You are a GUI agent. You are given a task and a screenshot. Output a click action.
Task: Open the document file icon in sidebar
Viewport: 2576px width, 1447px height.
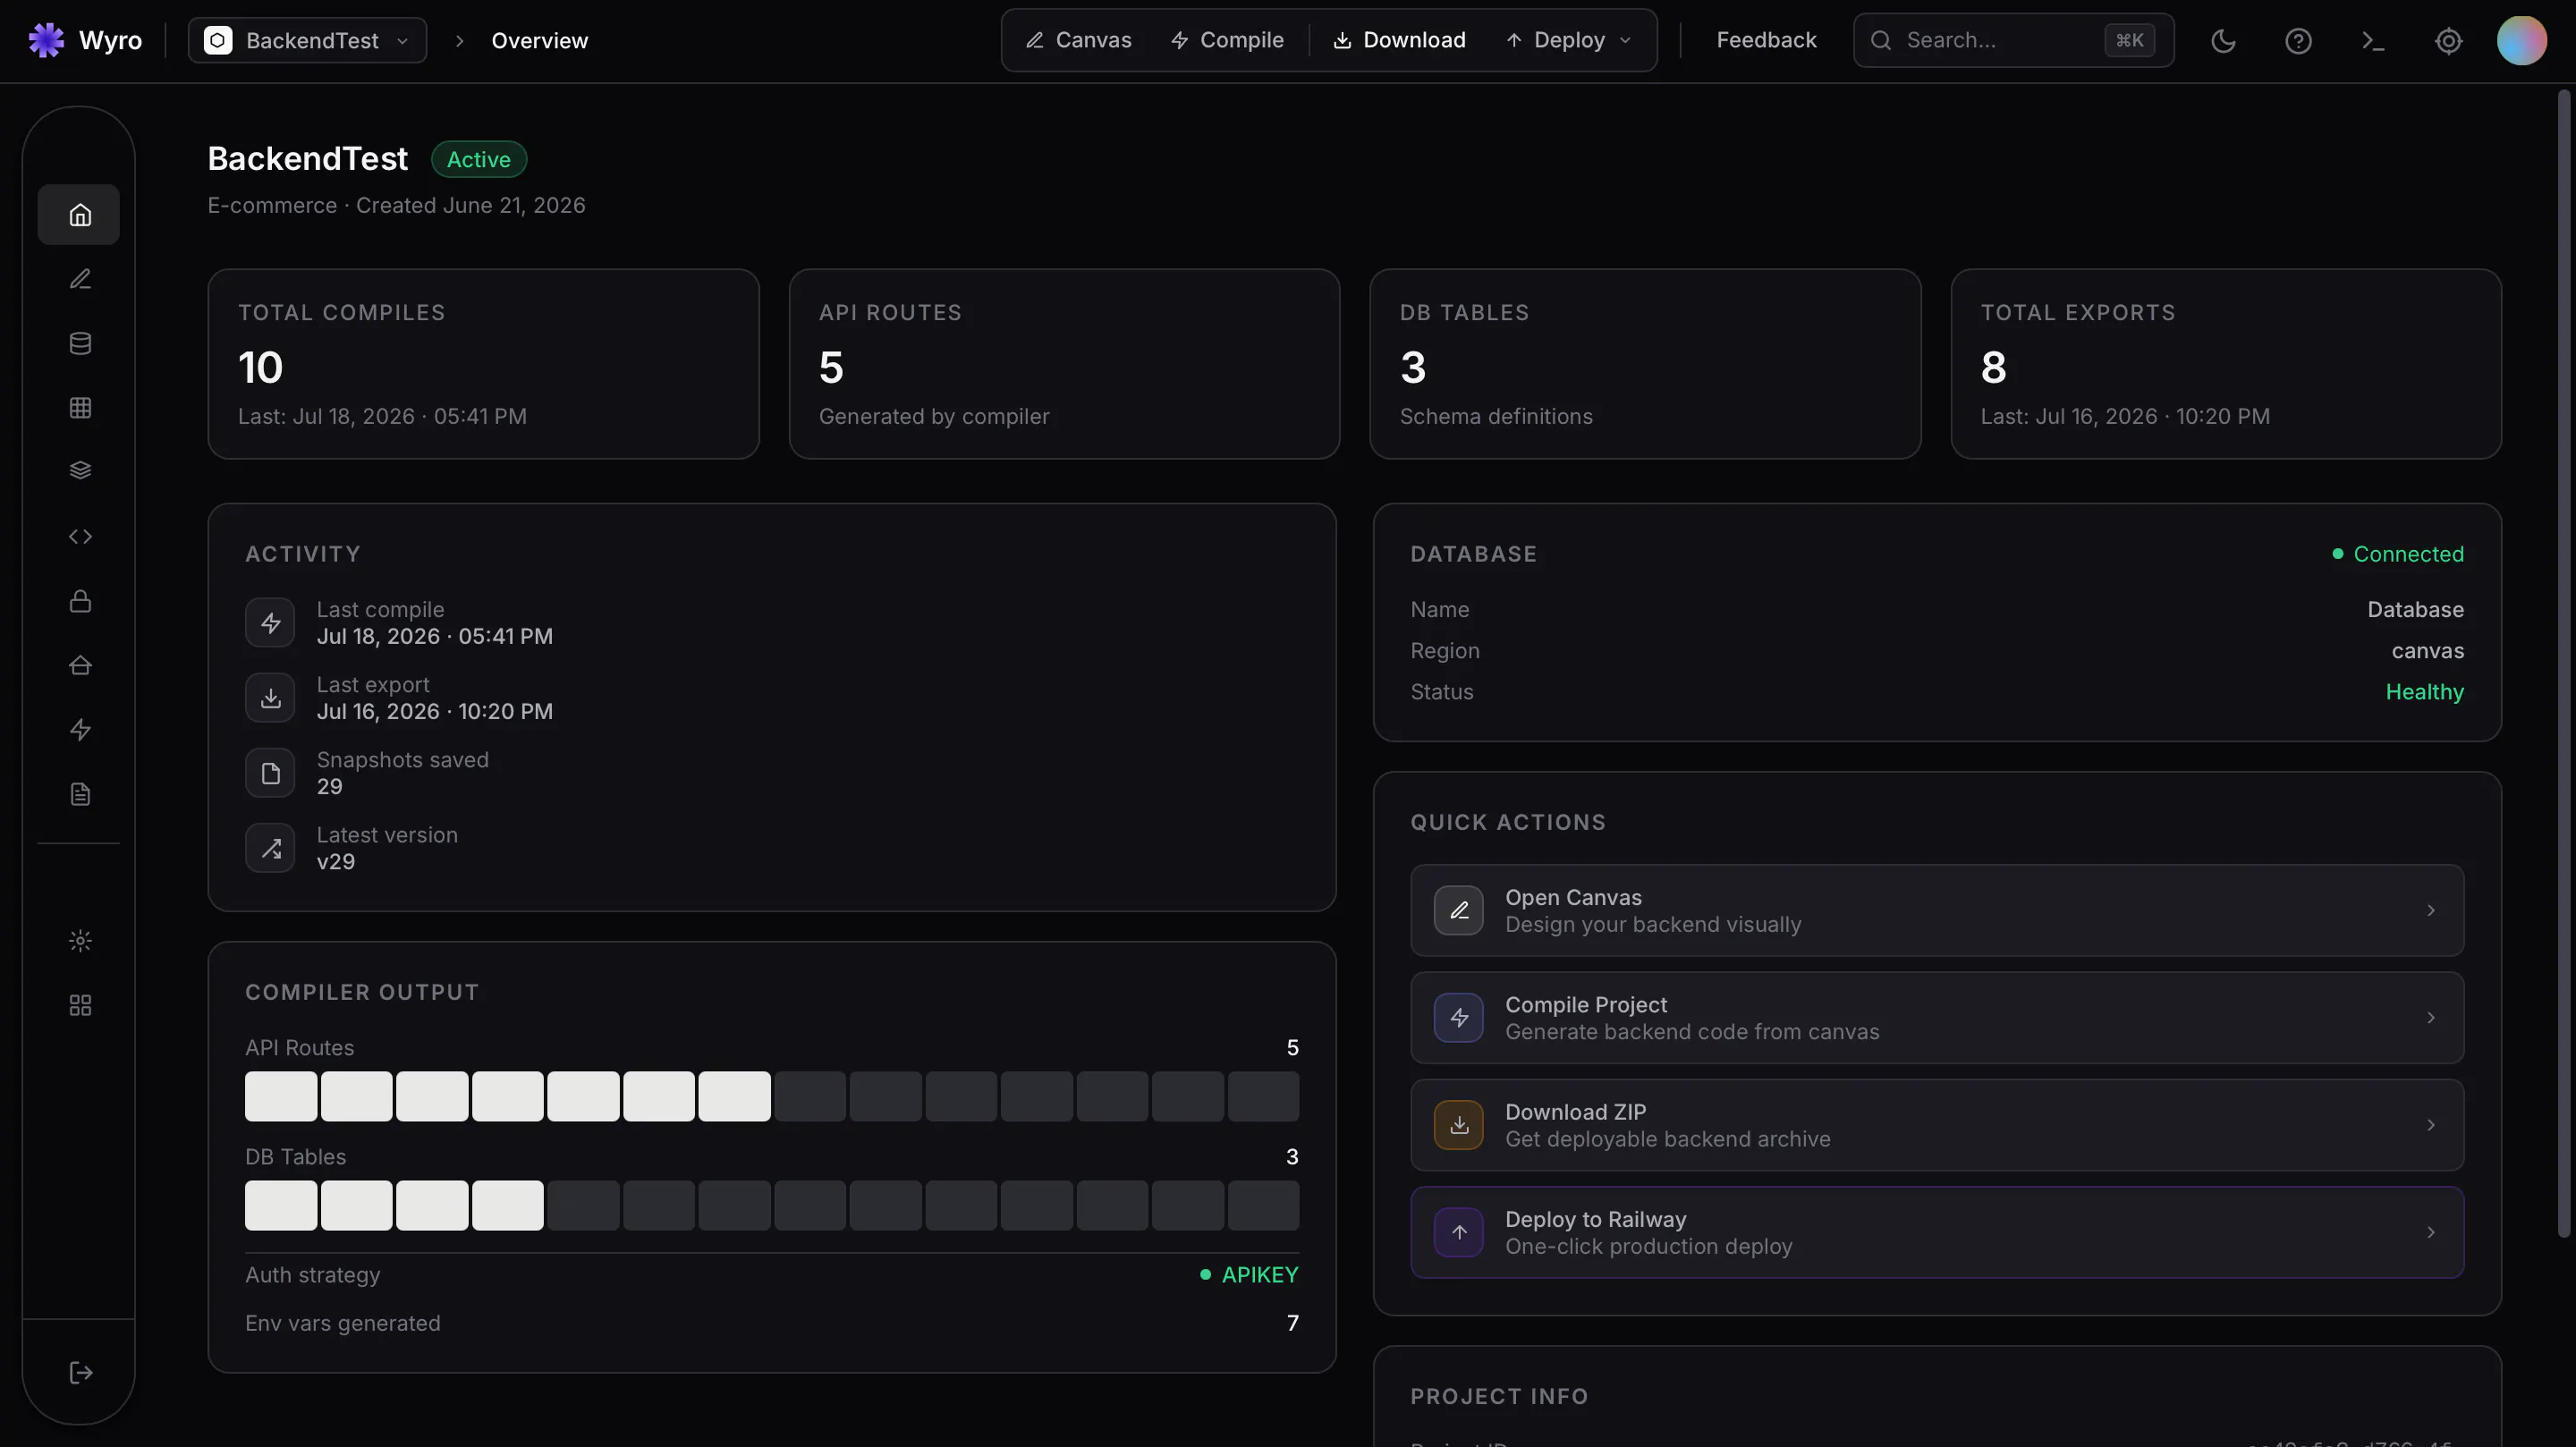coord(80,793)
